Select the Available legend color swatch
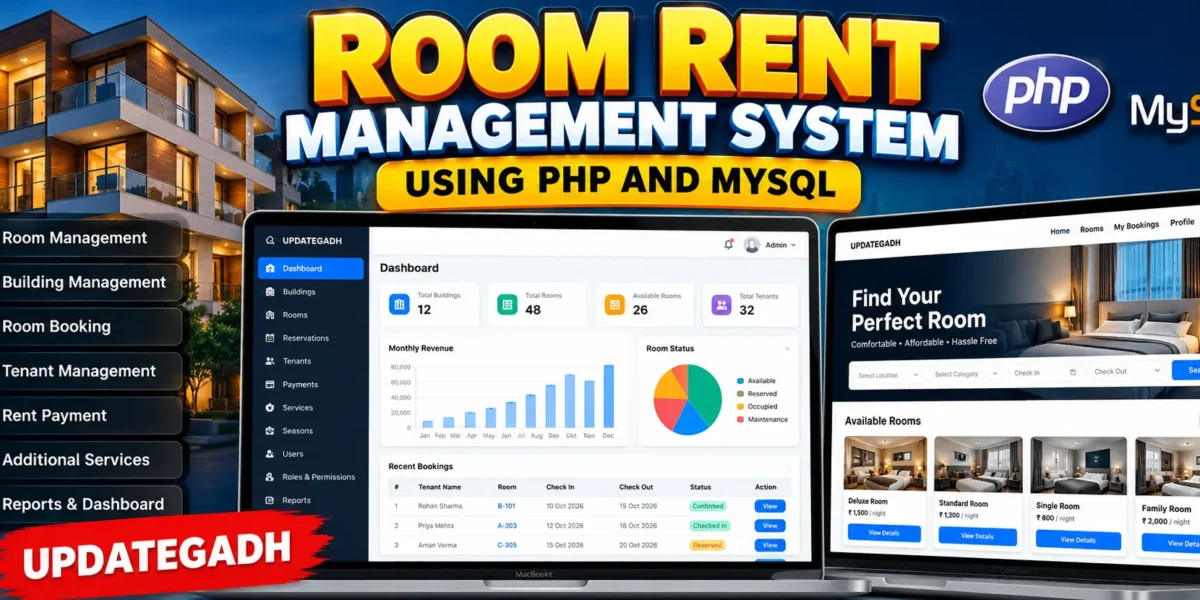Screen dimensions: 1200x600 (x=740, y=381)
